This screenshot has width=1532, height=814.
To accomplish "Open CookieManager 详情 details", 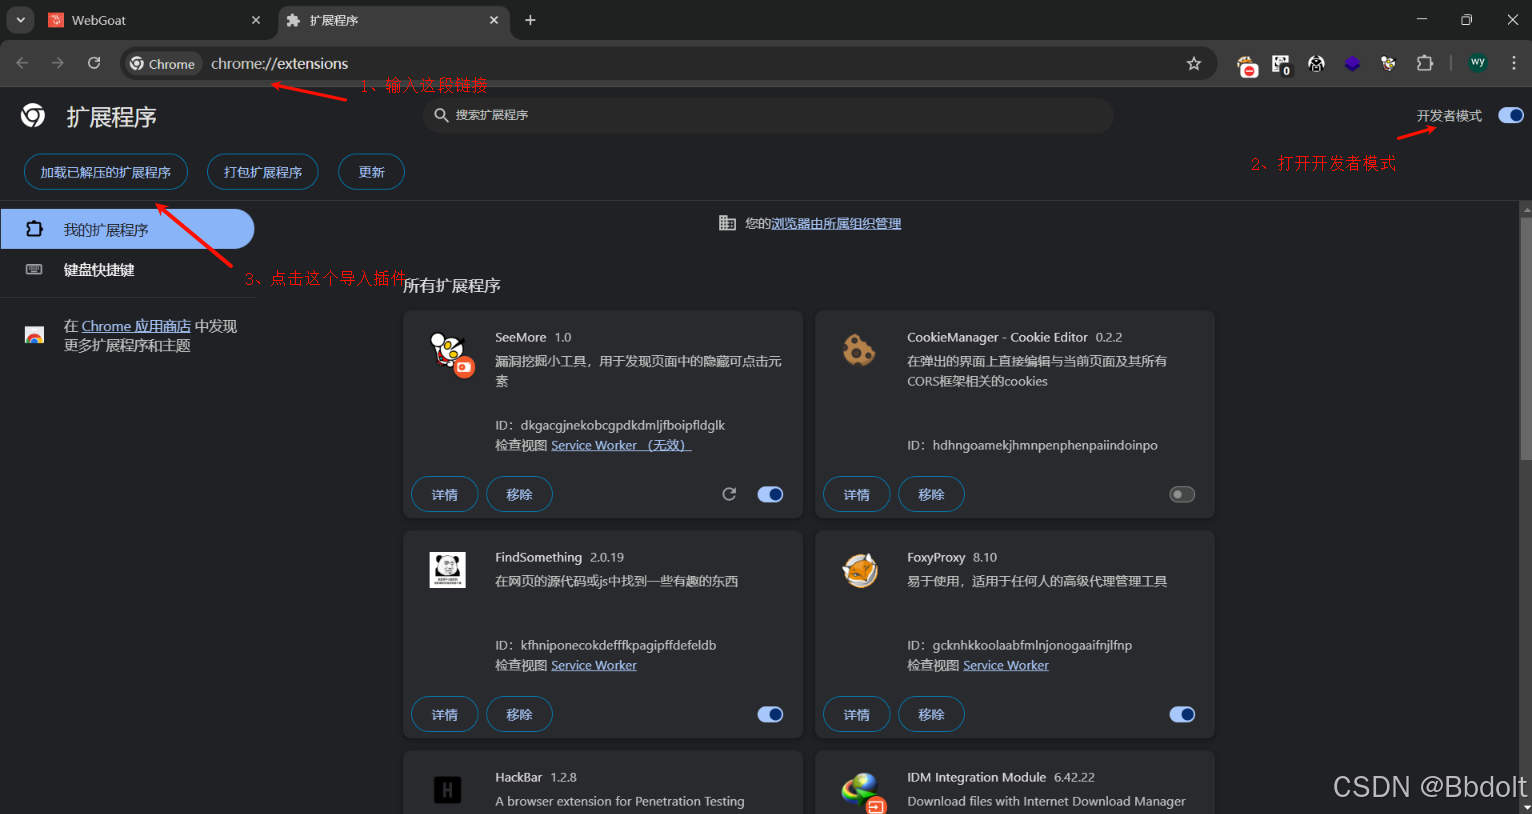I will [857, 494].
